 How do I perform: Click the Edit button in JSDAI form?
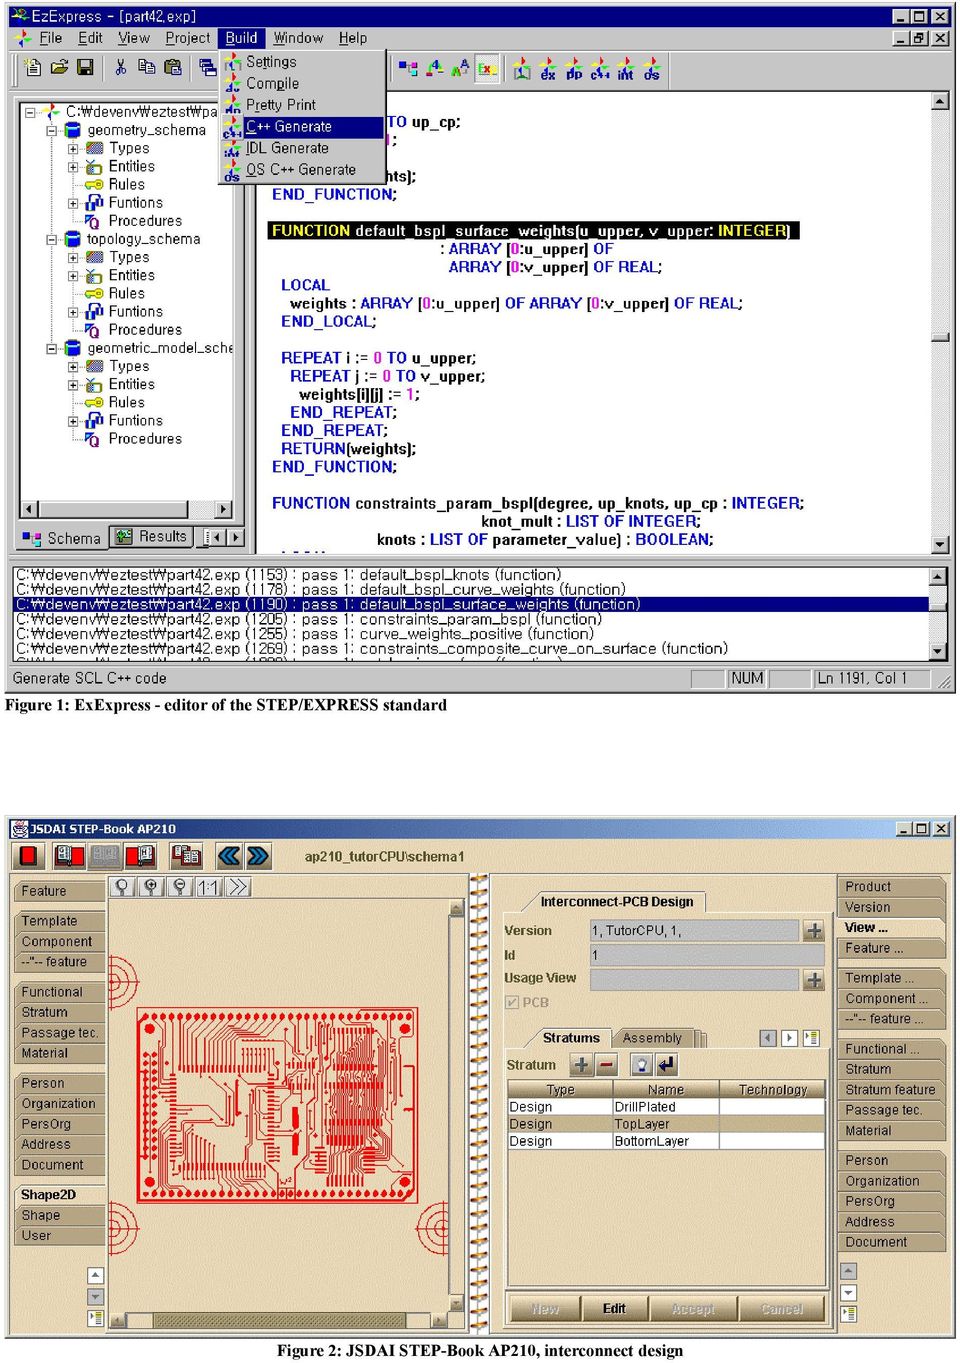(x=614, y=1308)
